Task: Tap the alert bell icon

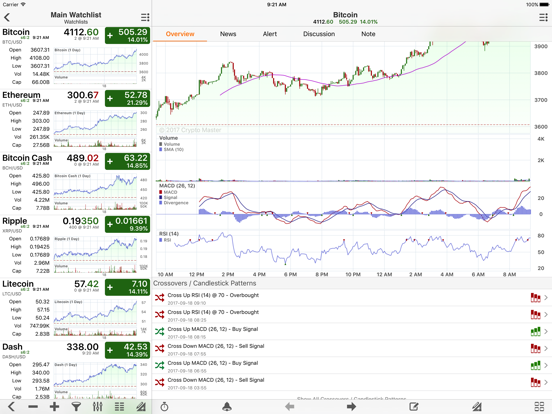Action: tap(227, 407)
